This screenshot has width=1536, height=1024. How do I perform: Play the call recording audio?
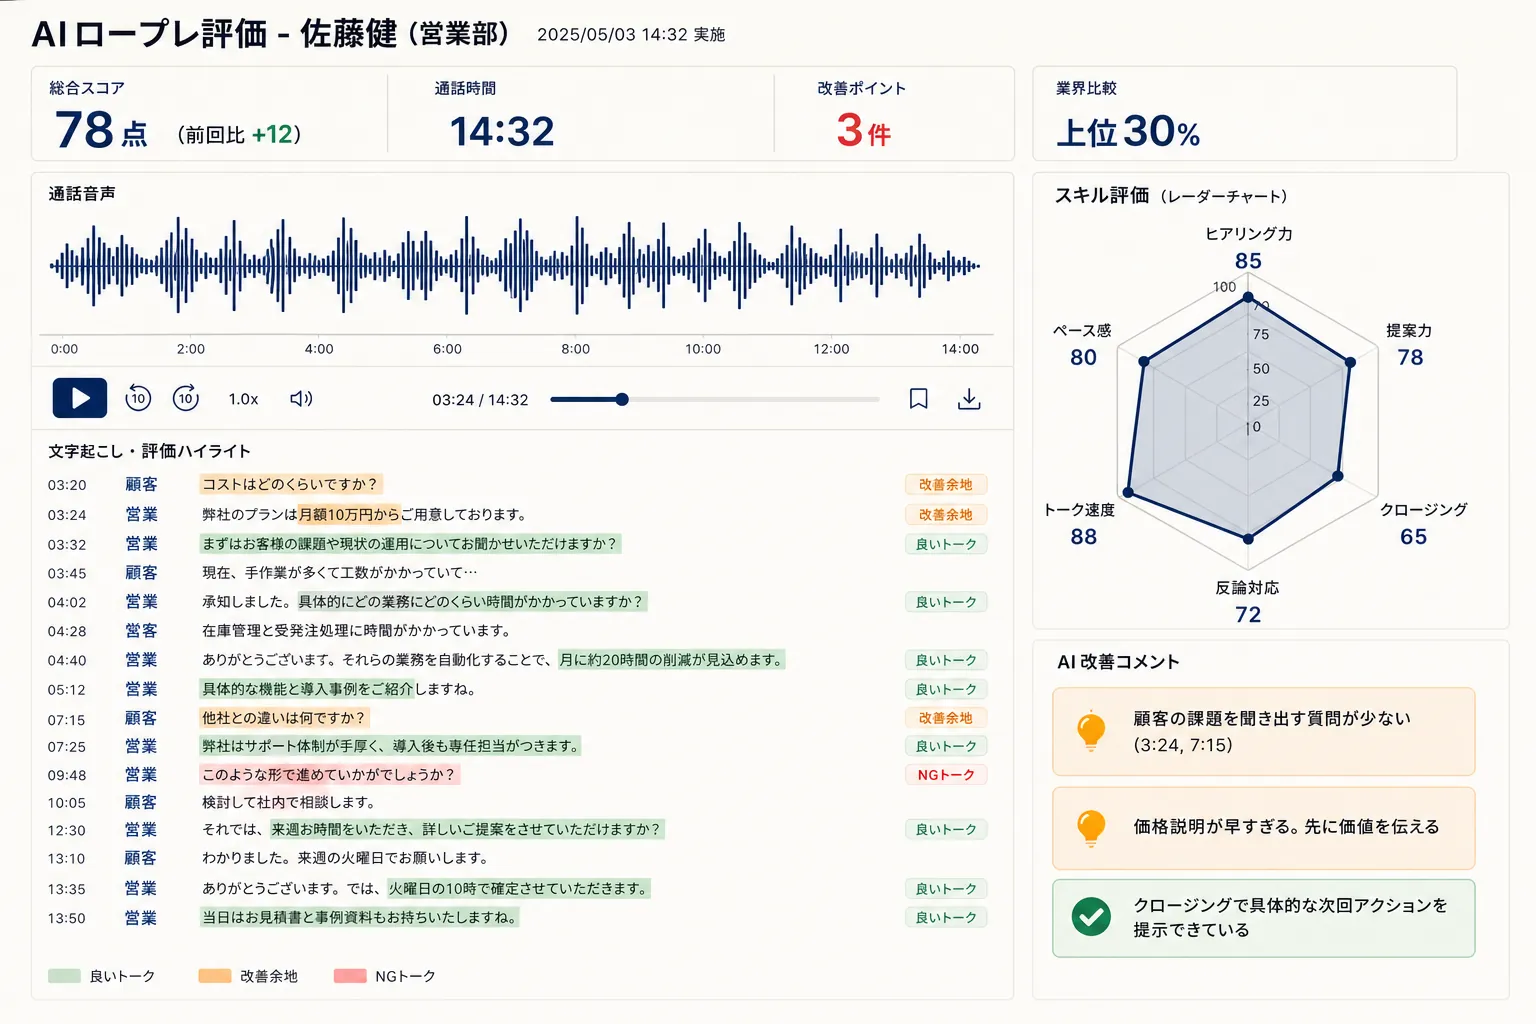tap(80, 398)
